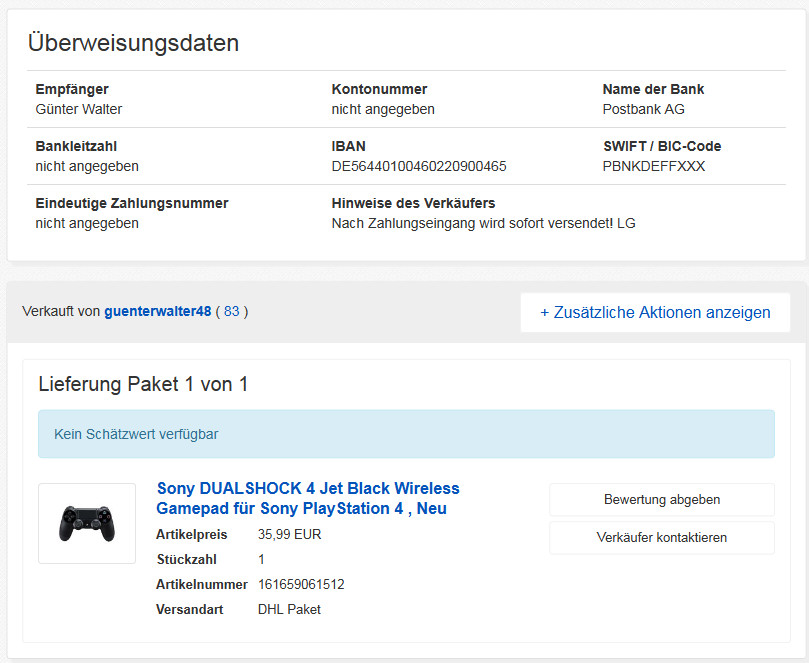Click the seller feedback score 83

pos(231,311)
